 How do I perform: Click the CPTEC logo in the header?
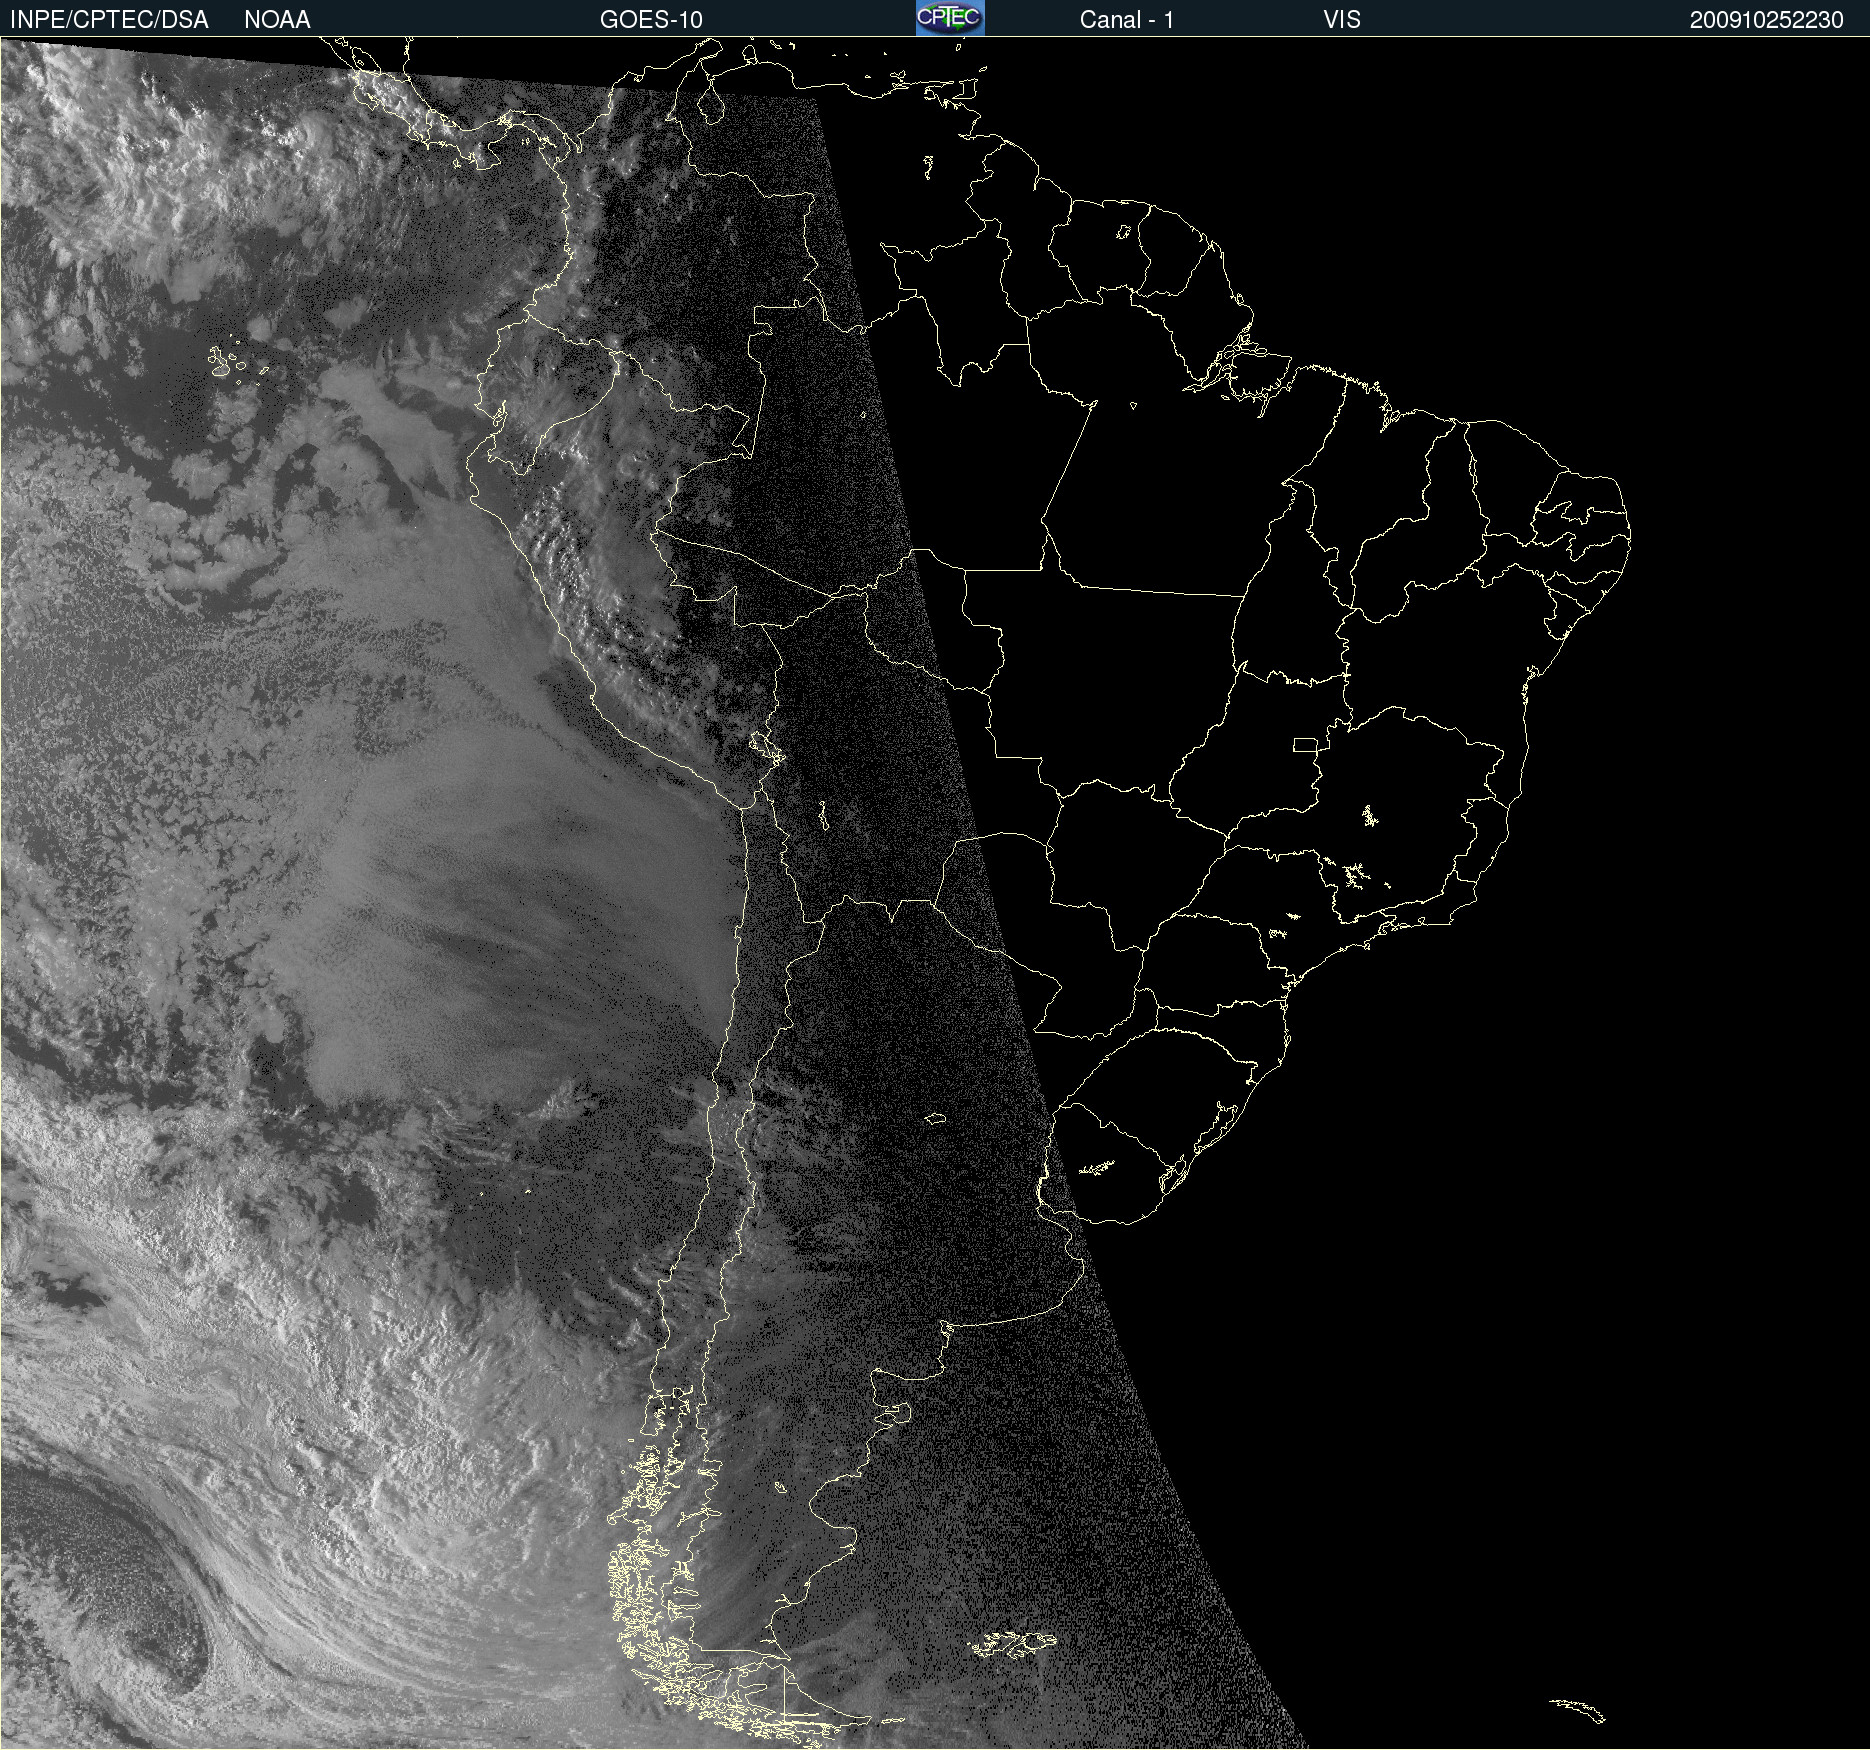[x=950, y=18]
